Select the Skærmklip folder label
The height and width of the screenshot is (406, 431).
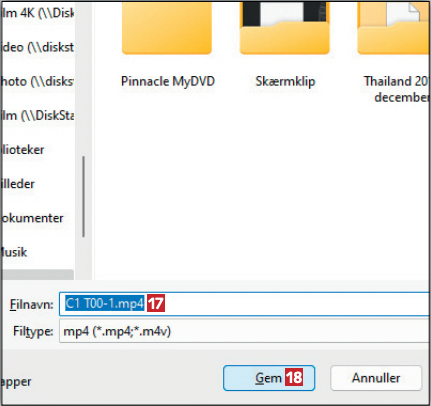pos(285,82)
